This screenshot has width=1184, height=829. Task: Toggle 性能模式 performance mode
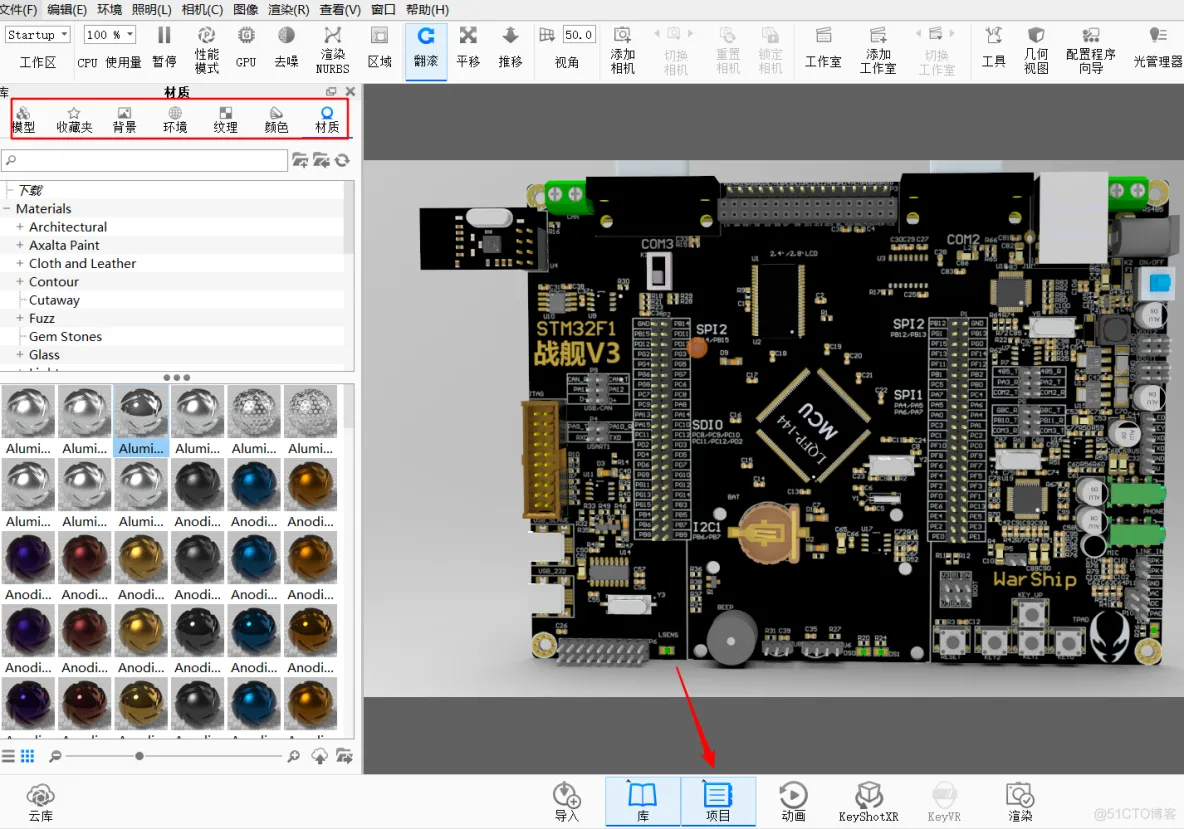point(206,50)
